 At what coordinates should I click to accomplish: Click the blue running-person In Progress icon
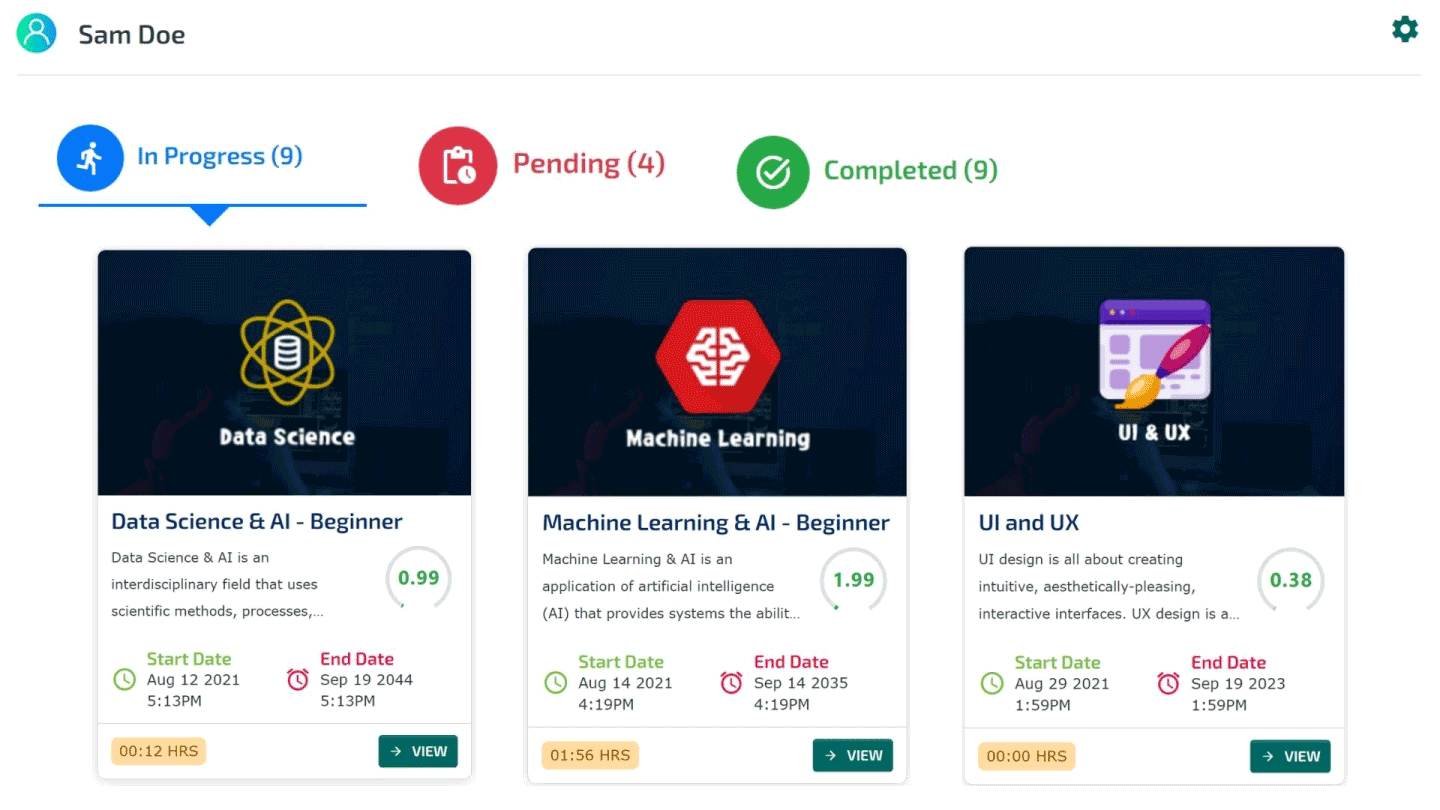pos(90,158)
